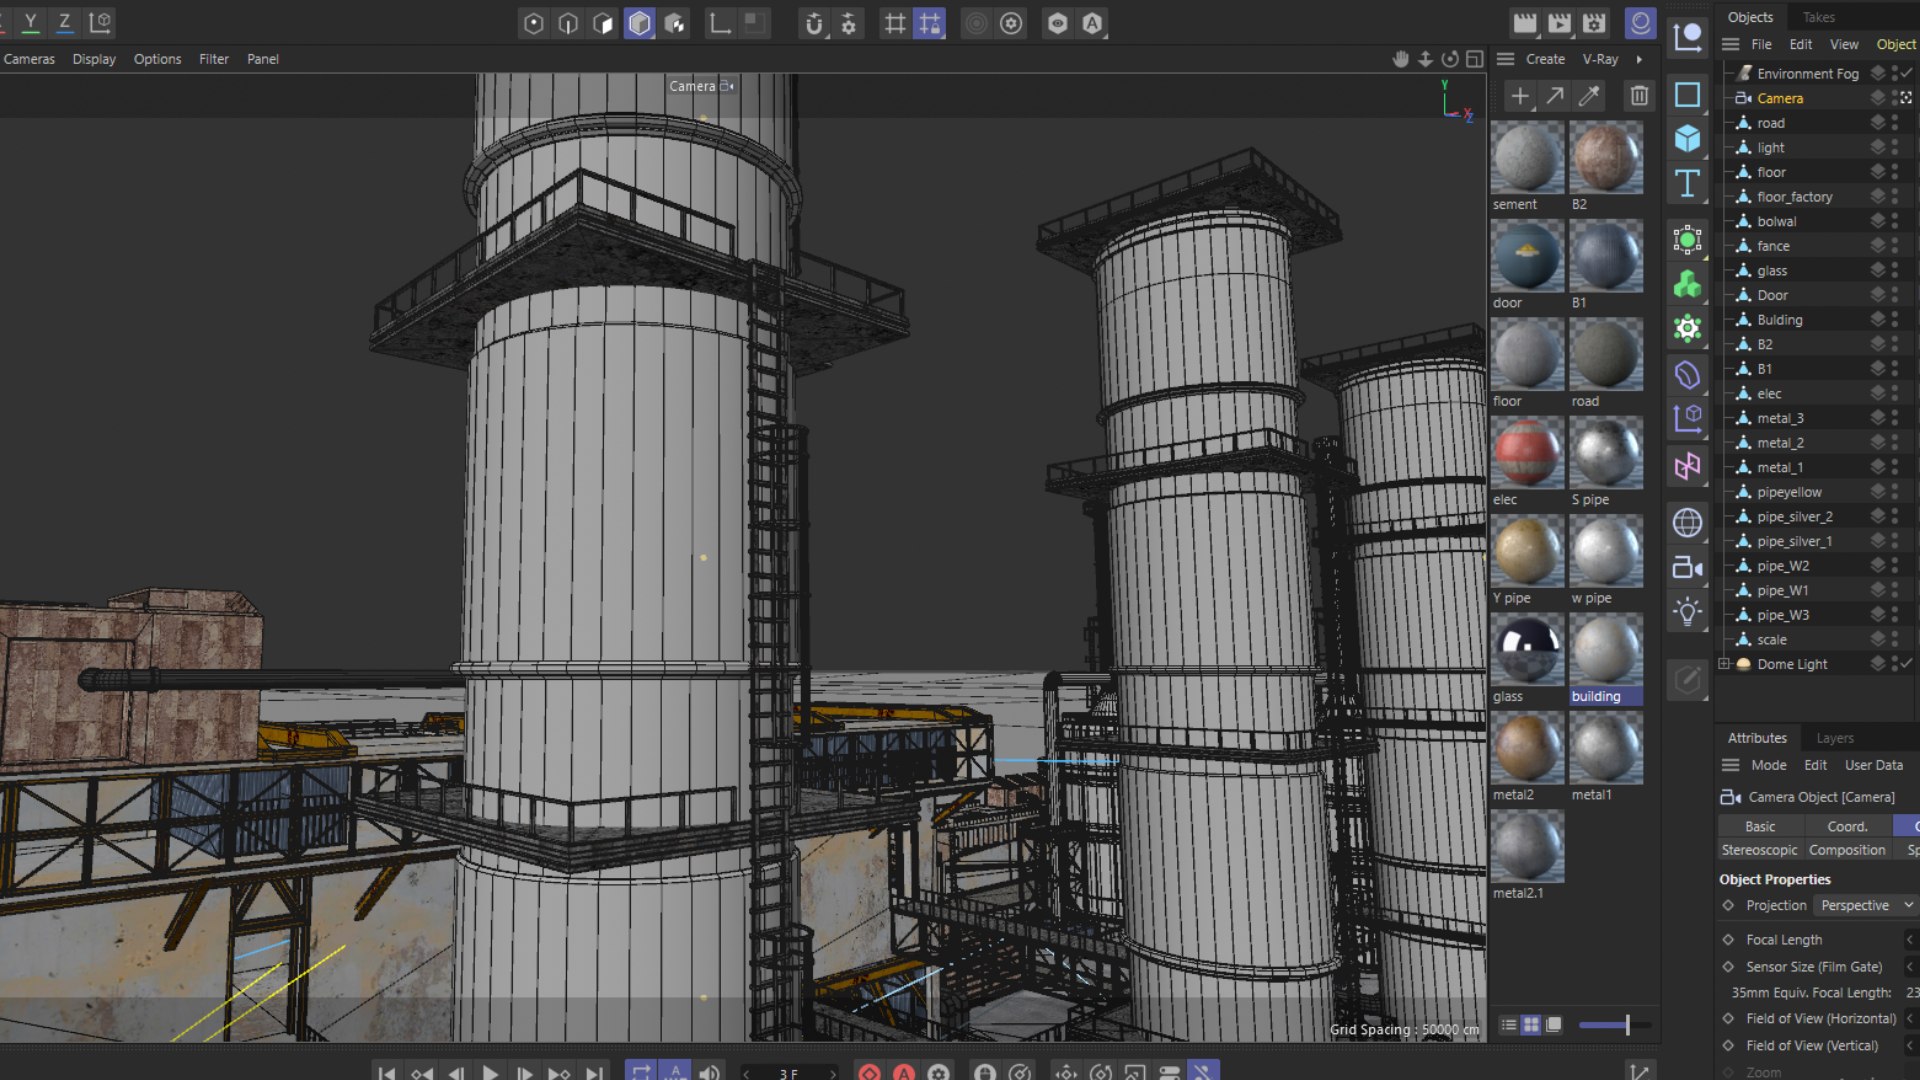The height and width of the screenshot is (1080, 1920).
Task: Open the sidebar globe environment icon
Action: click(1687, 522)
